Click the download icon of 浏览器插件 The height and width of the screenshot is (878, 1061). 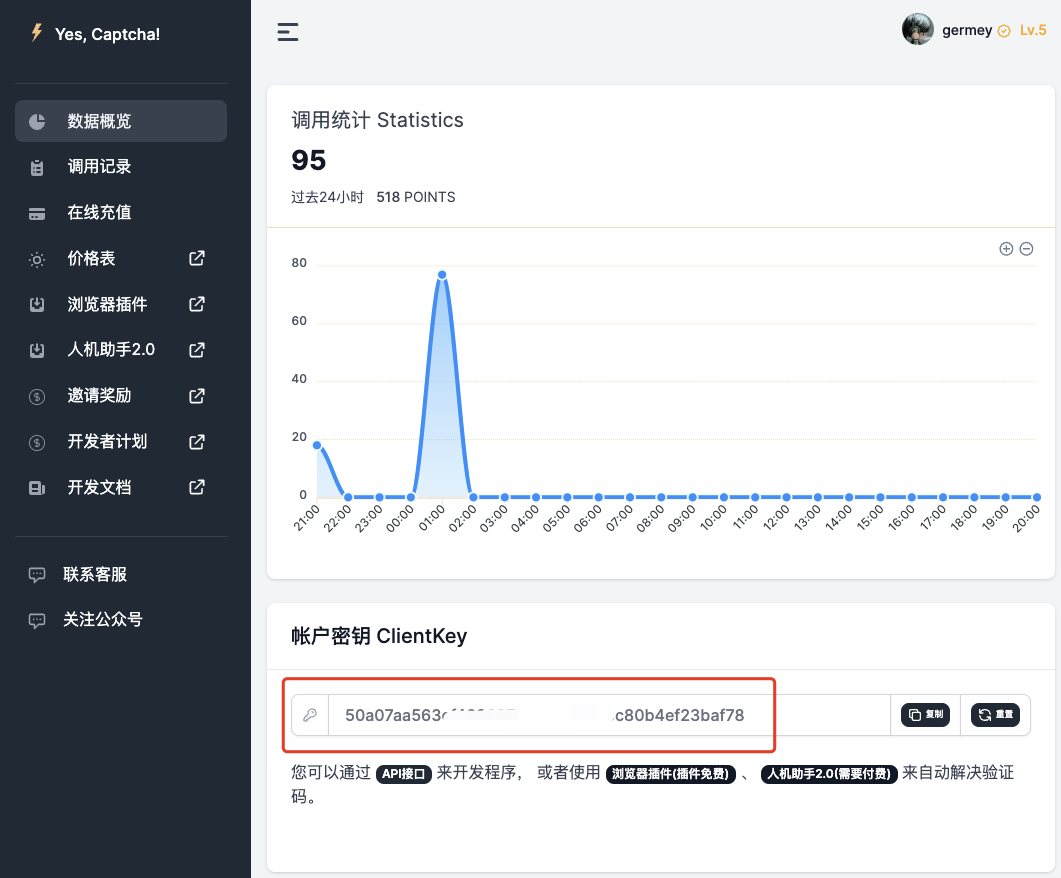click(x=37, y=305)
